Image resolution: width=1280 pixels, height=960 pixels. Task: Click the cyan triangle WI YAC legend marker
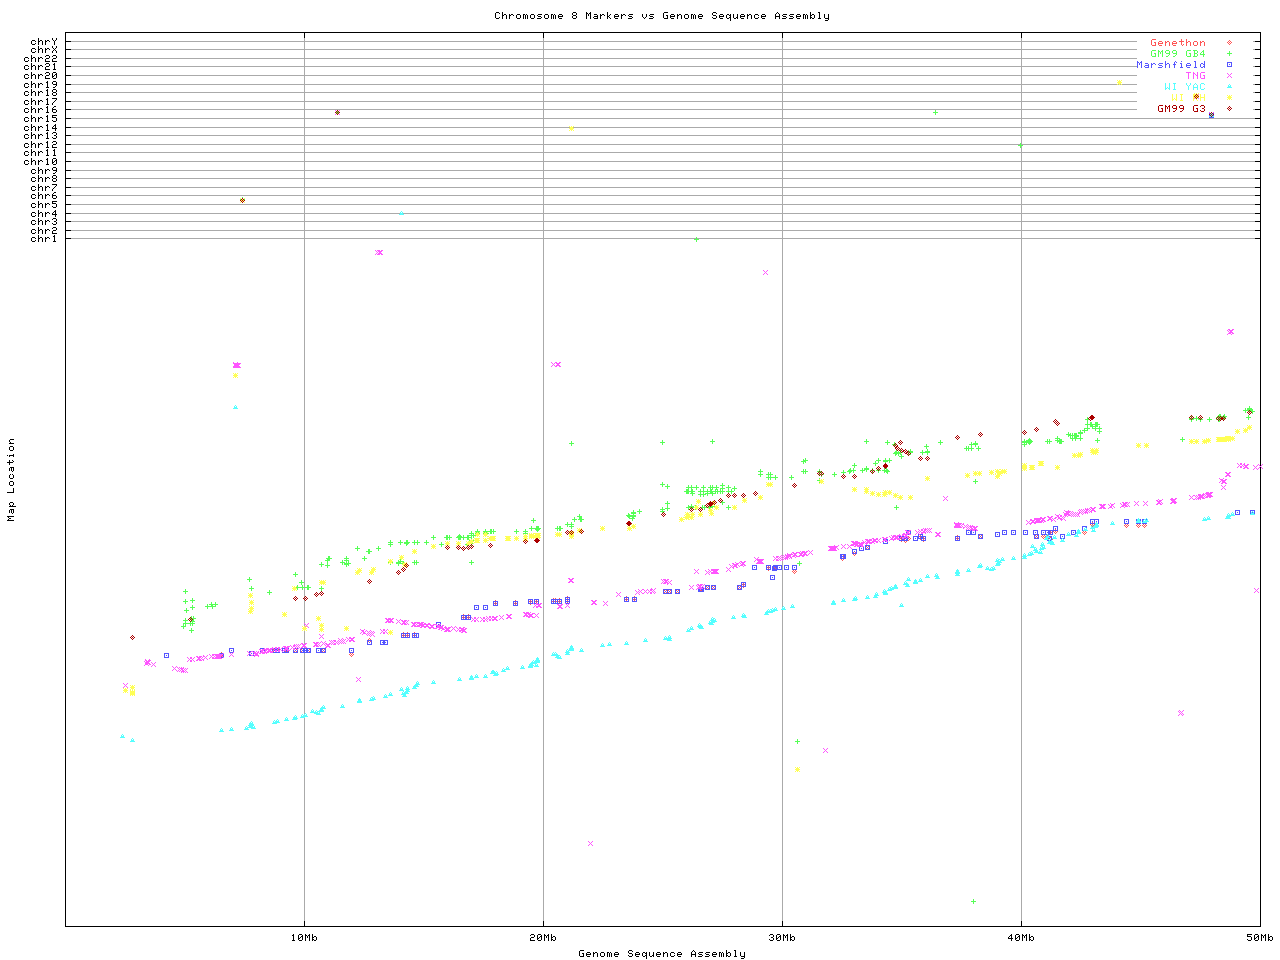pyautogui.click(x=1229, y=87)
